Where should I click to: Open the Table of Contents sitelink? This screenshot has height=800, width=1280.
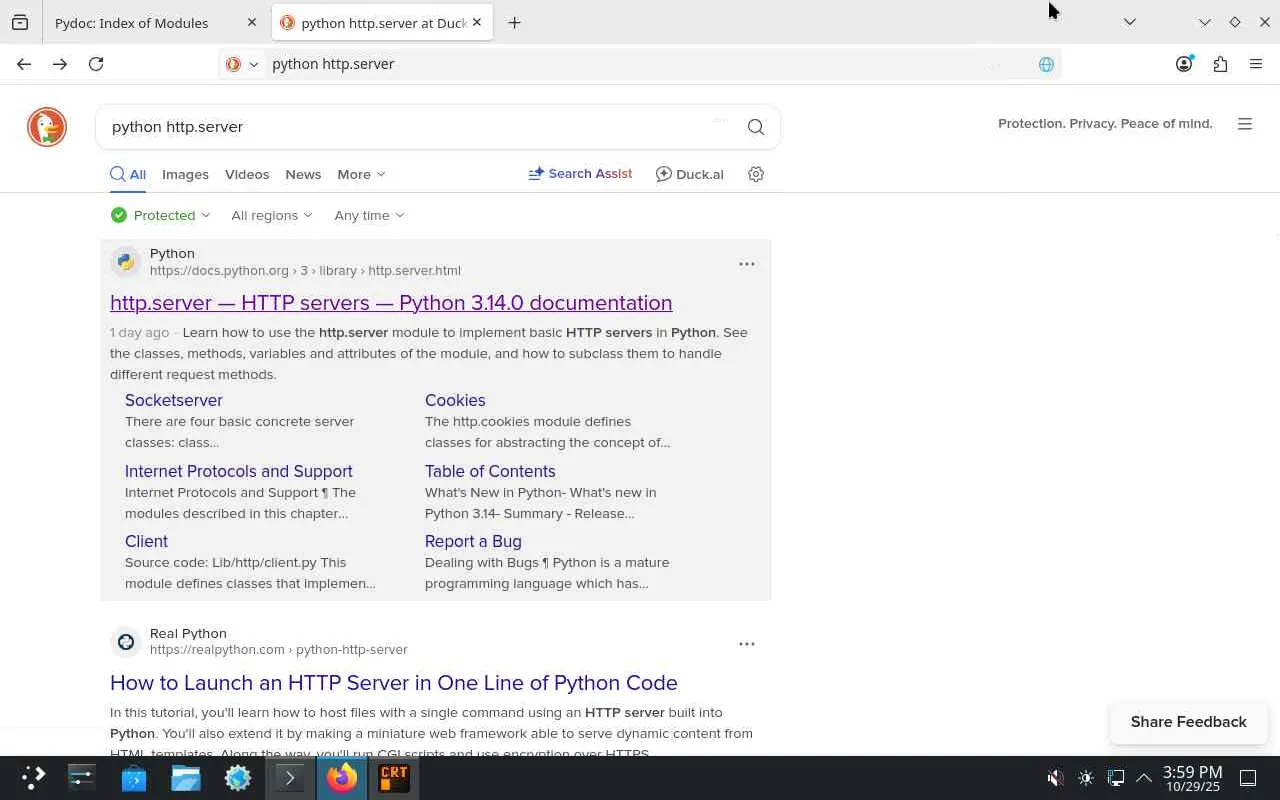490,471
